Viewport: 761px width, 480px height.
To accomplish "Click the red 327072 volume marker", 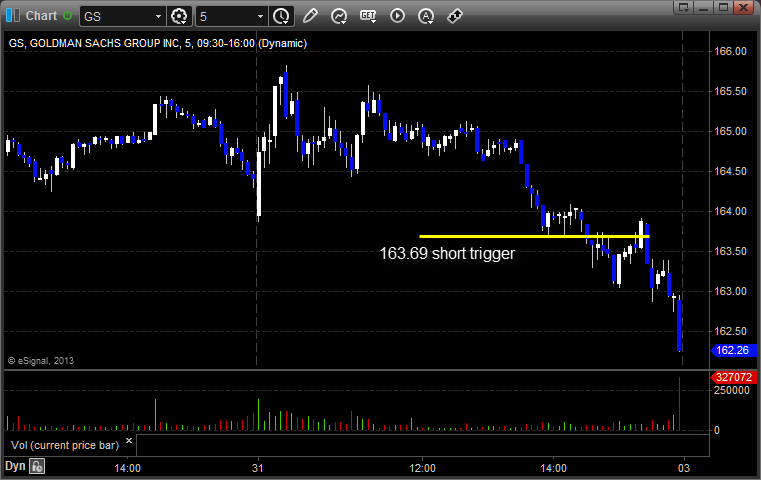I will click(733, 377).
